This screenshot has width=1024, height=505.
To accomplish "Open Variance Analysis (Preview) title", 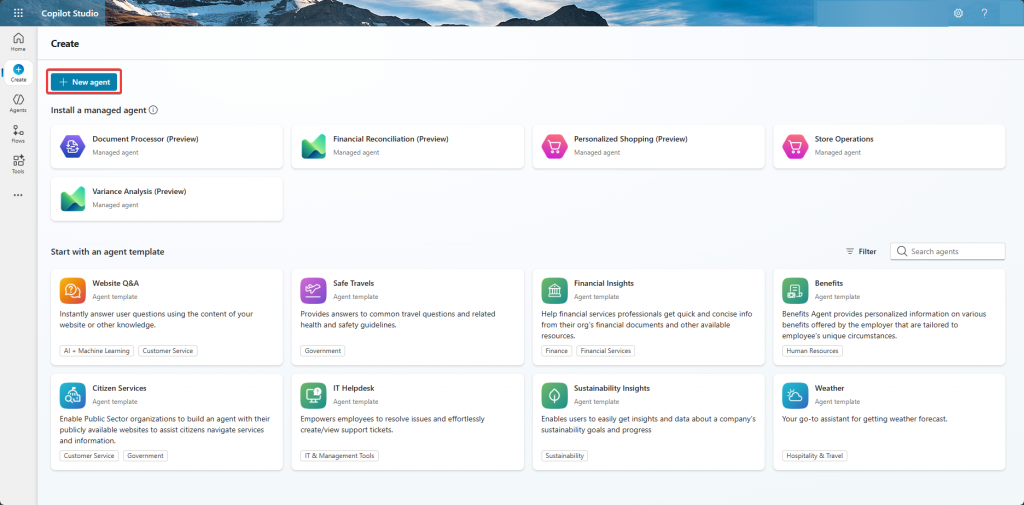I will point(140,191).
